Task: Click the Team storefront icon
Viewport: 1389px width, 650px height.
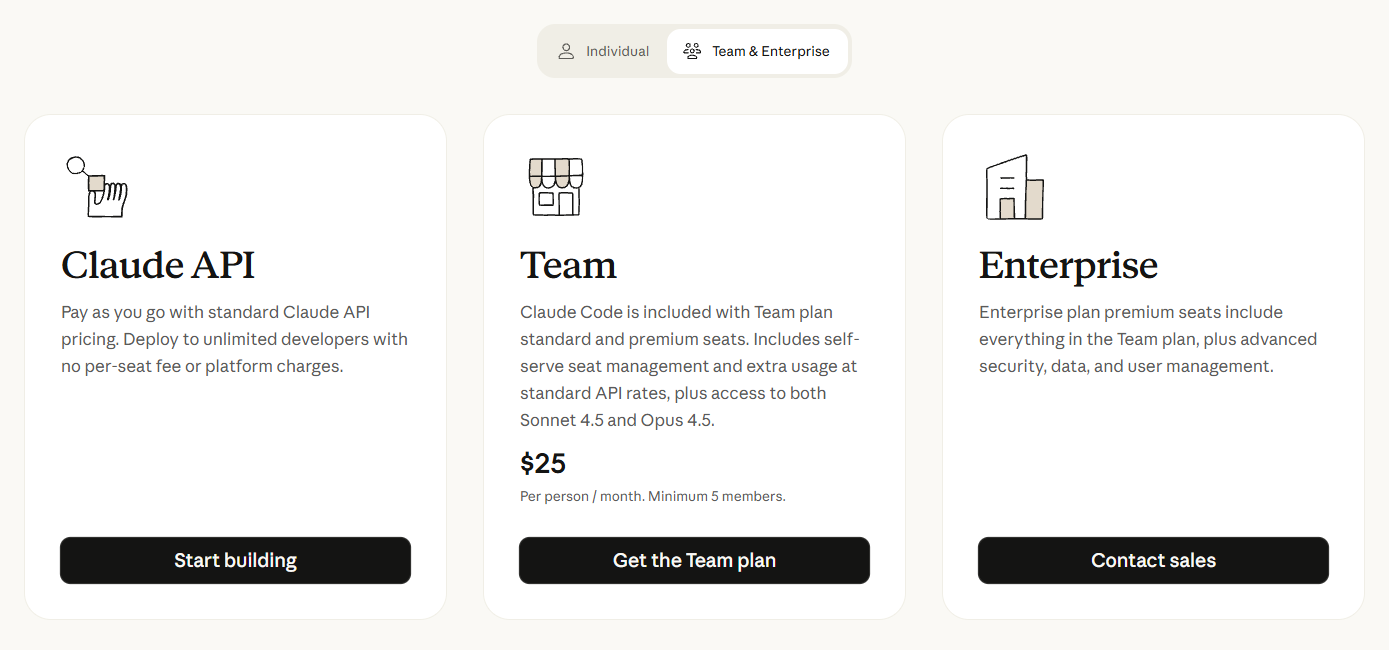Action: pyautogui.click(x=555, y=187)
